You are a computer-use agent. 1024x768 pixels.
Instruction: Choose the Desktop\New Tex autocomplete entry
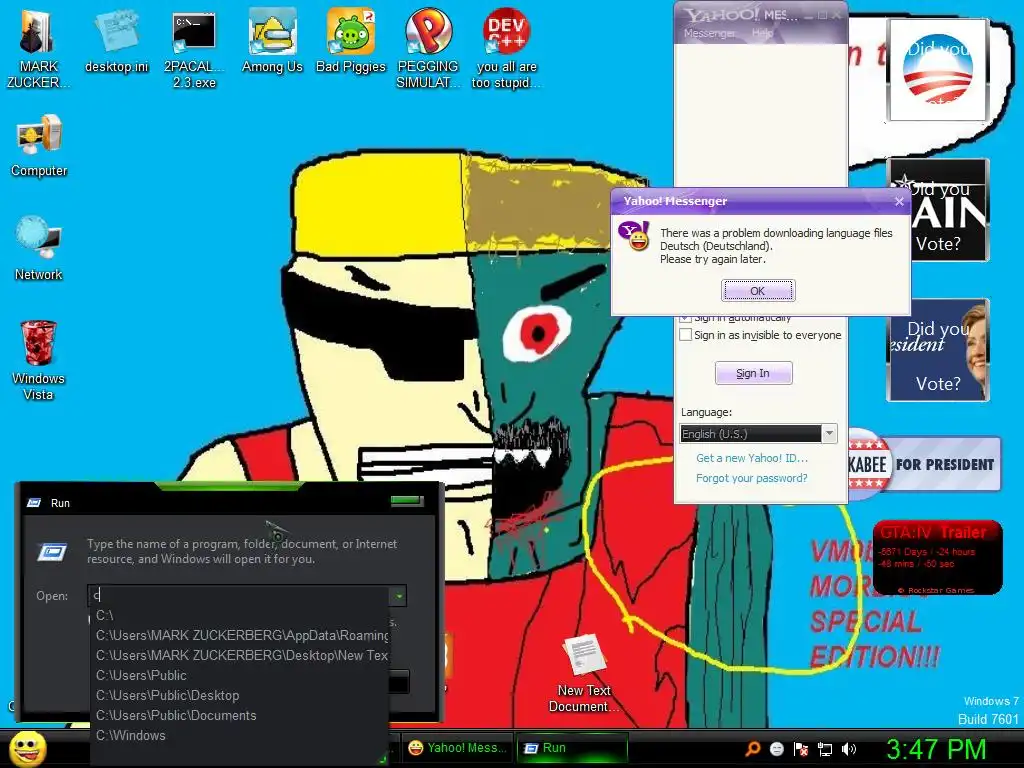click(x=240, y=655)
